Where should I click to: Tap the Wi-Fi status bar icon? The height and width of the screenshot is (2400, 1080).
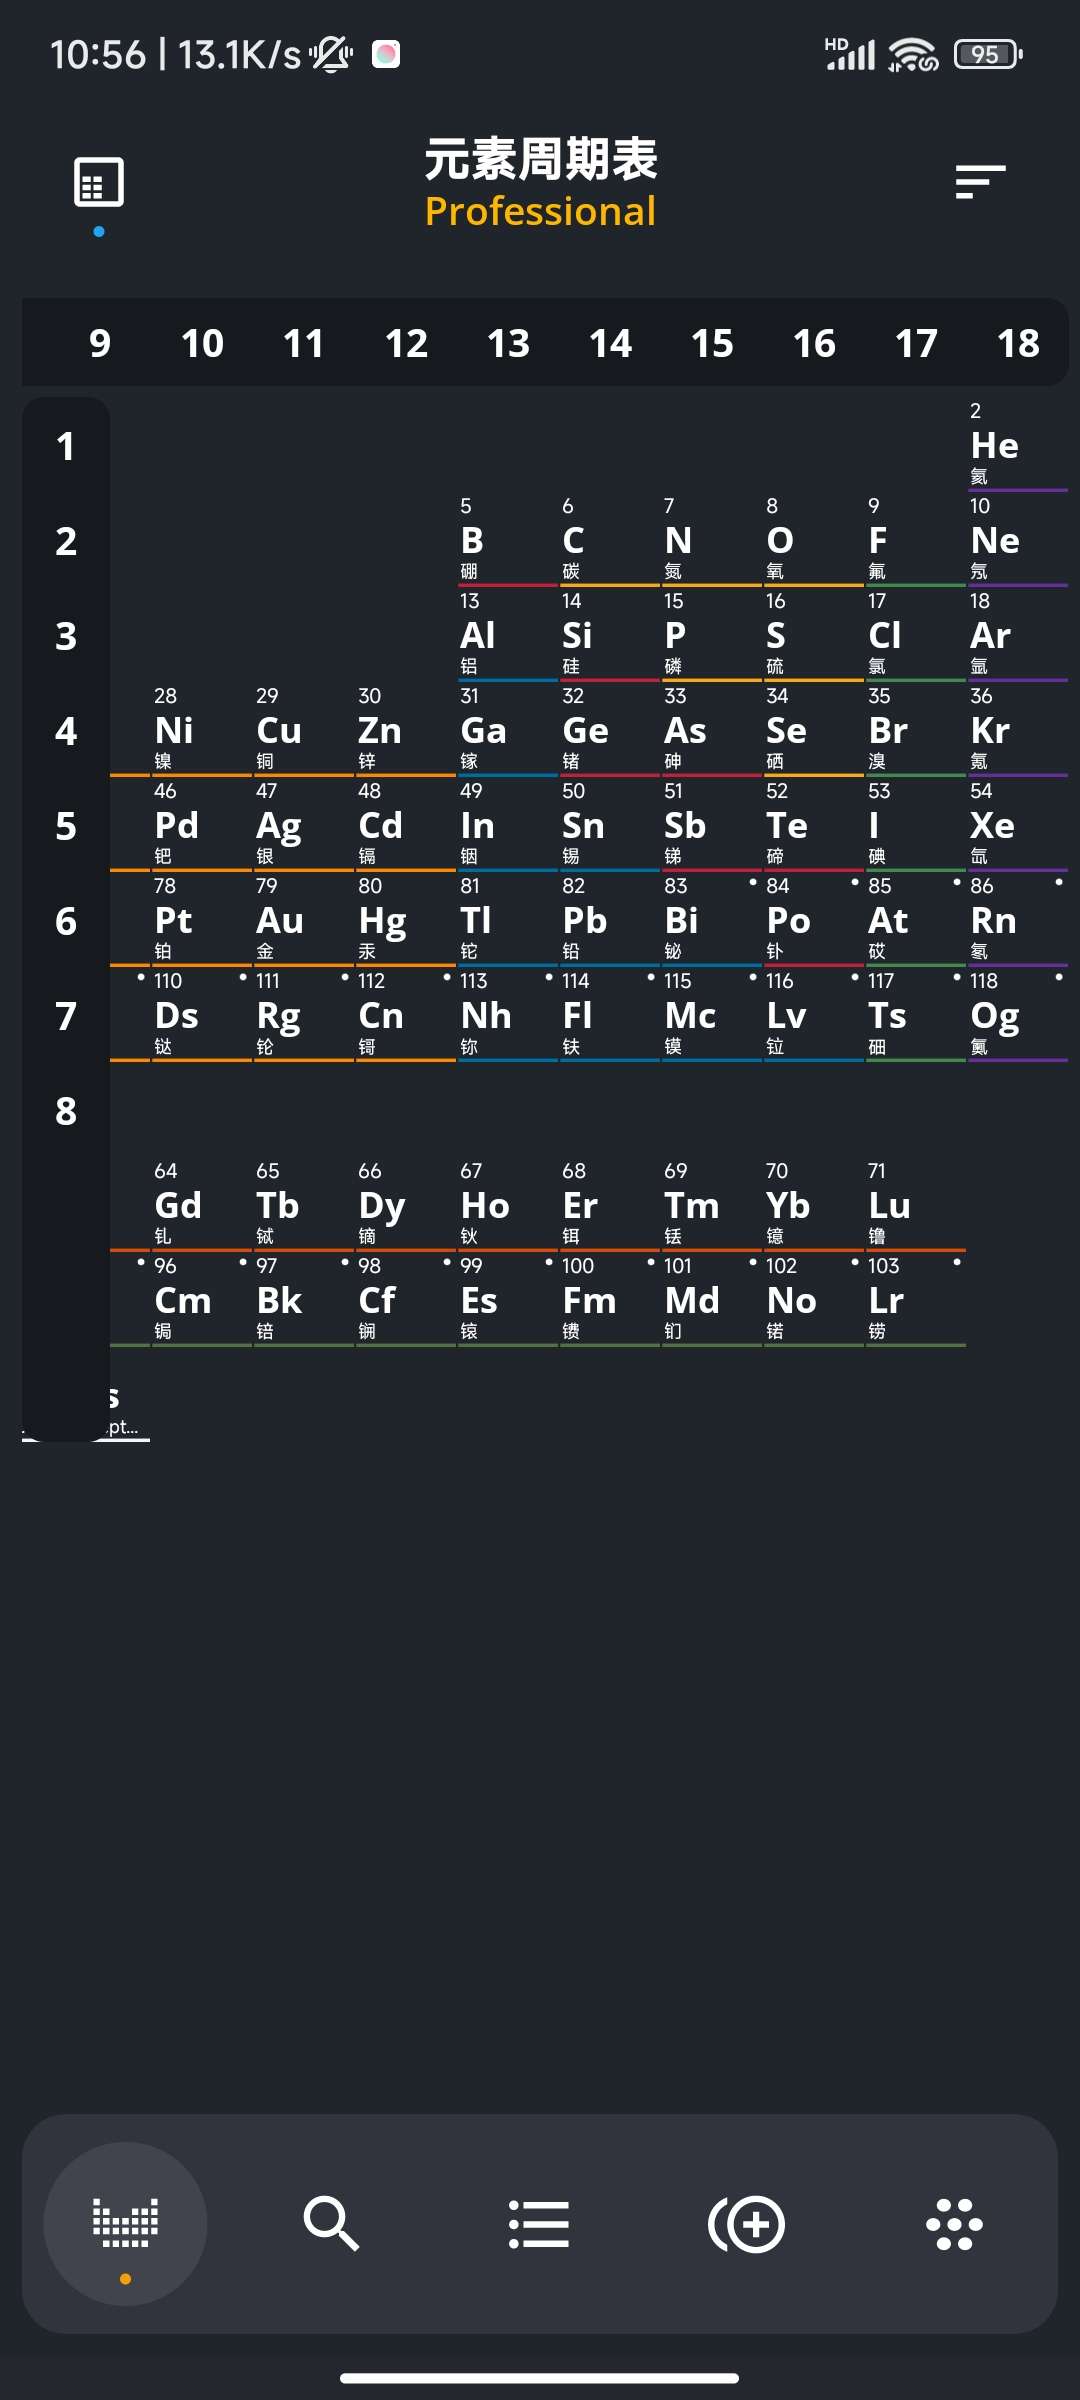913,54
